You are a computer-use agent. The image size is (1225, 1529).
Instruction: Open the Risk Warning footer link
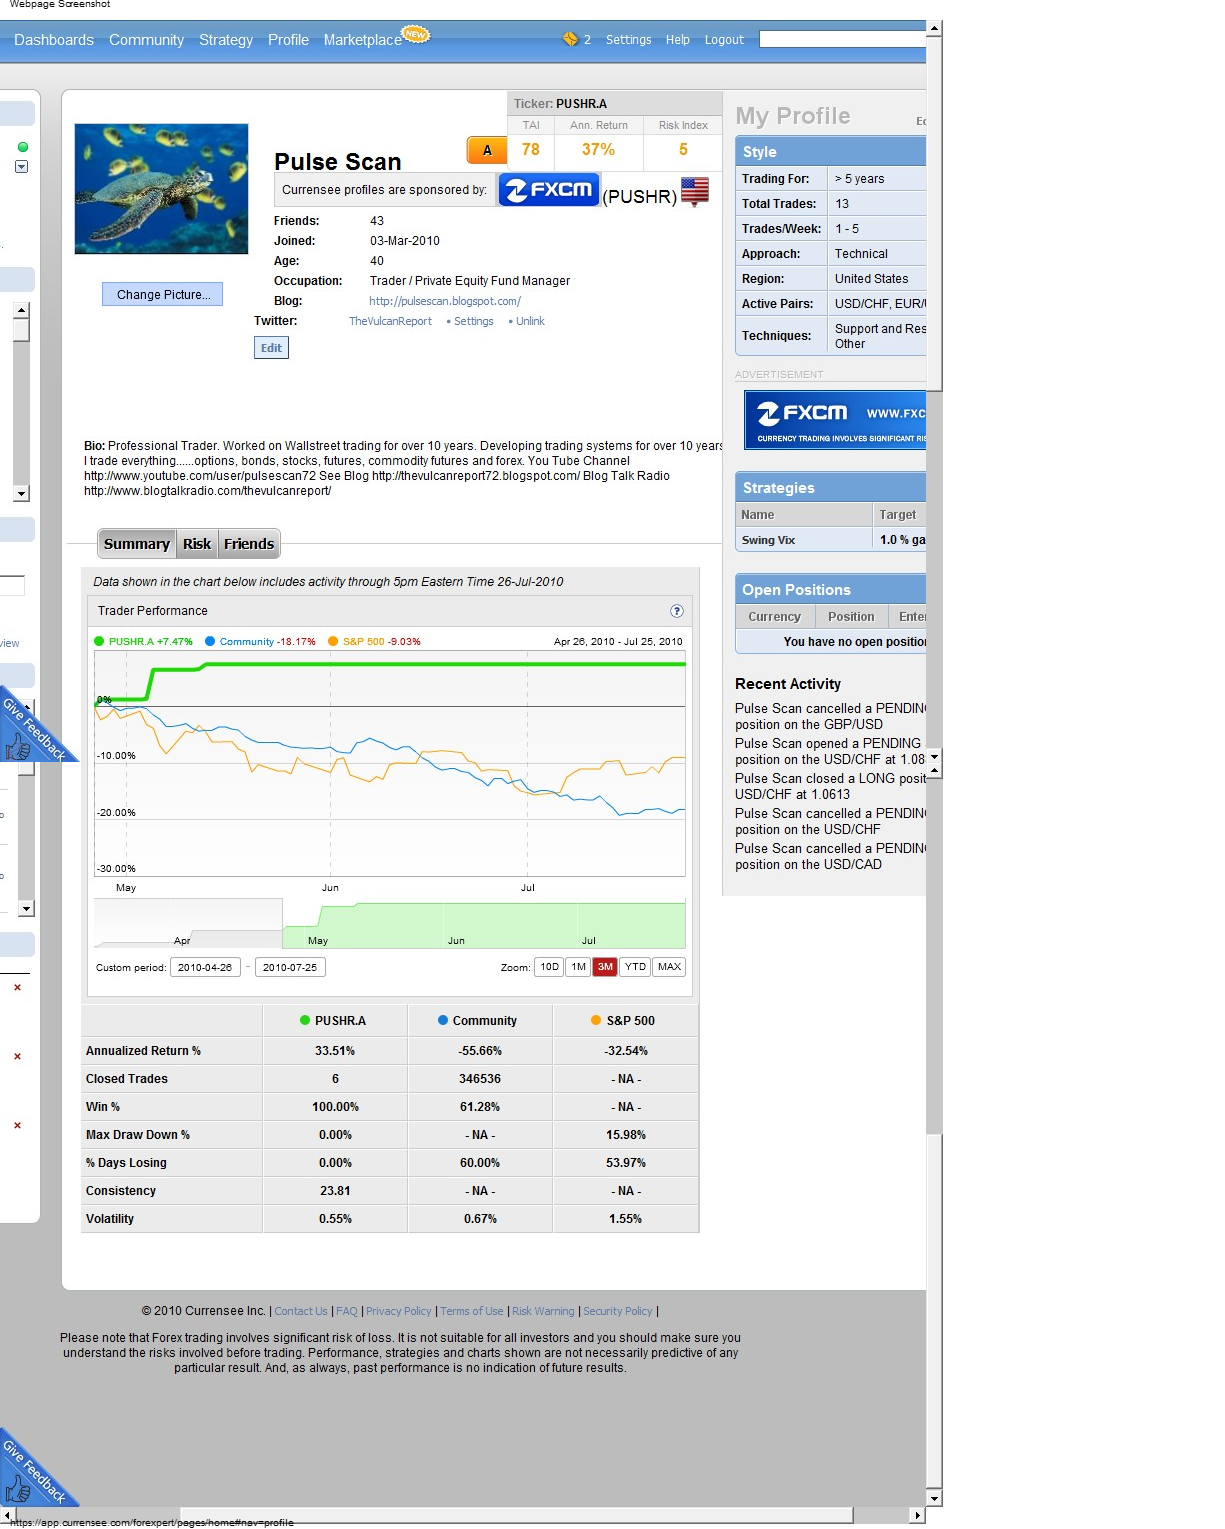point(543,1311)
